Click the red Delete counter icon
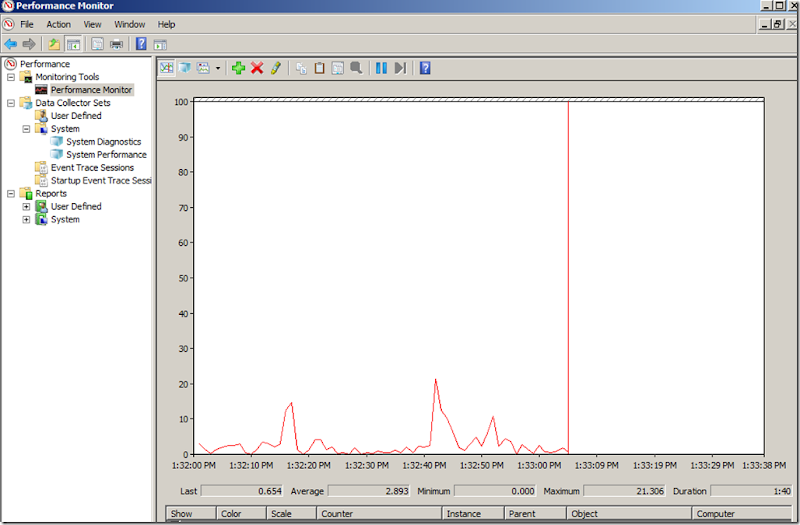800x525 pixels. (x=257, y=68)
